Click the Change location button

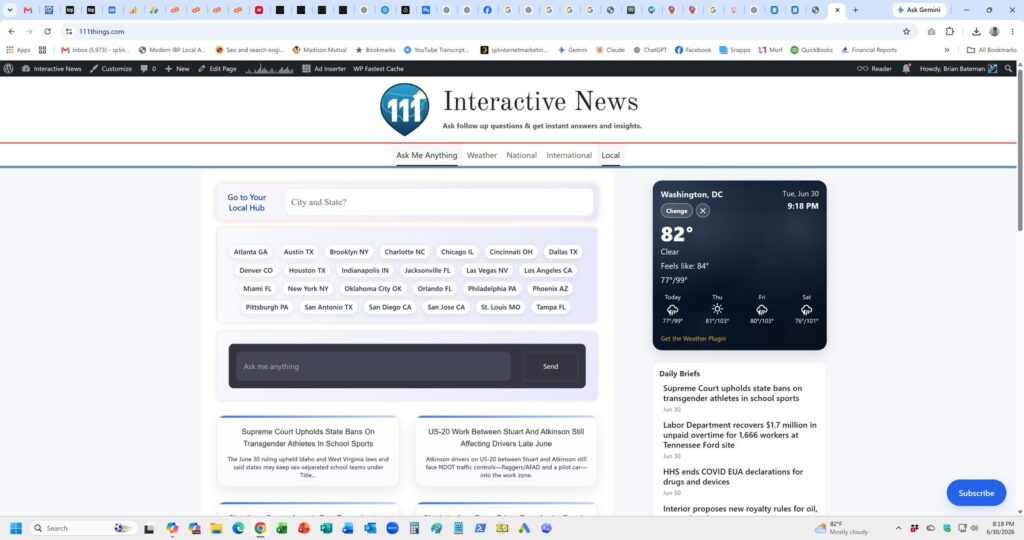coord(676,211)
